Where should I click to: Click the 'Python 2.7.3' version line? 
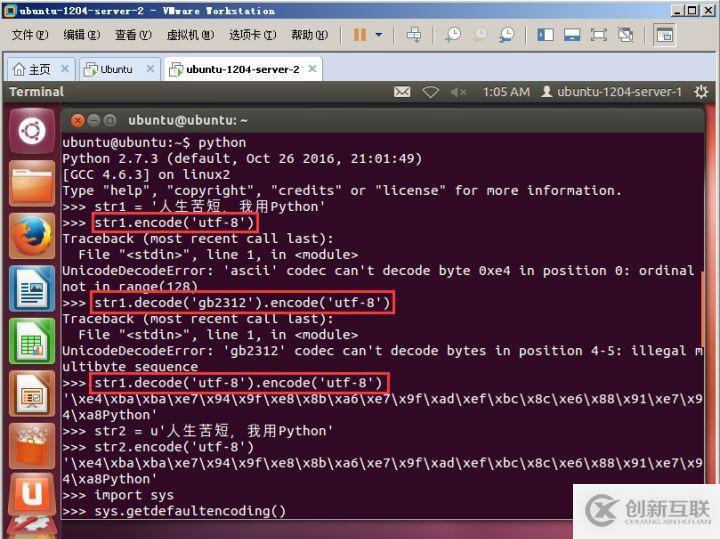(242, 158)
